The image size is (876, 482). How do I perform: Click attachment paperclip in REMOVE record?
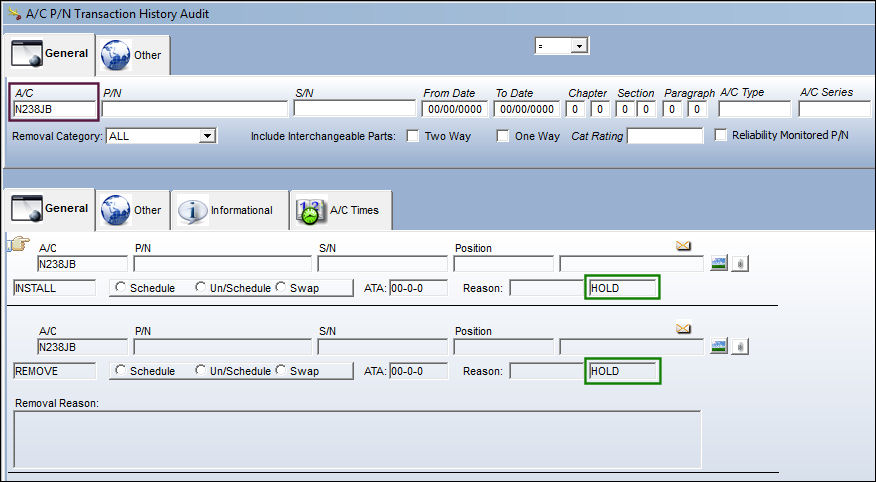[740, 347]
